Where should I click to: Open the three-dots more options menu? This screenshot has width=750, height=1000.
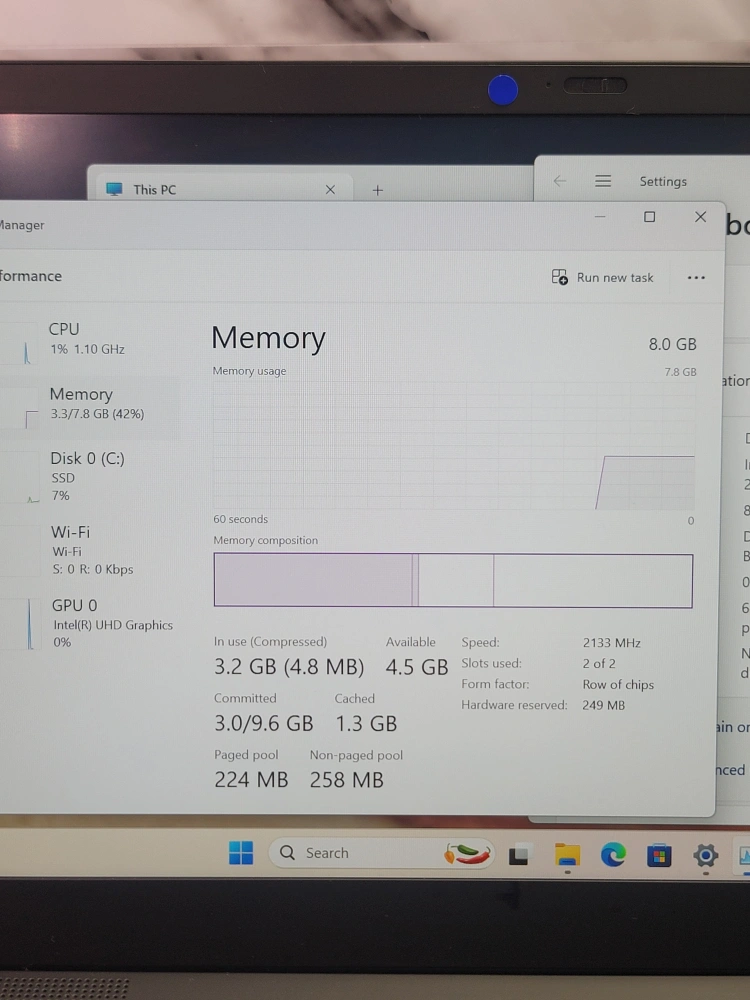click(x=696, y=278)
